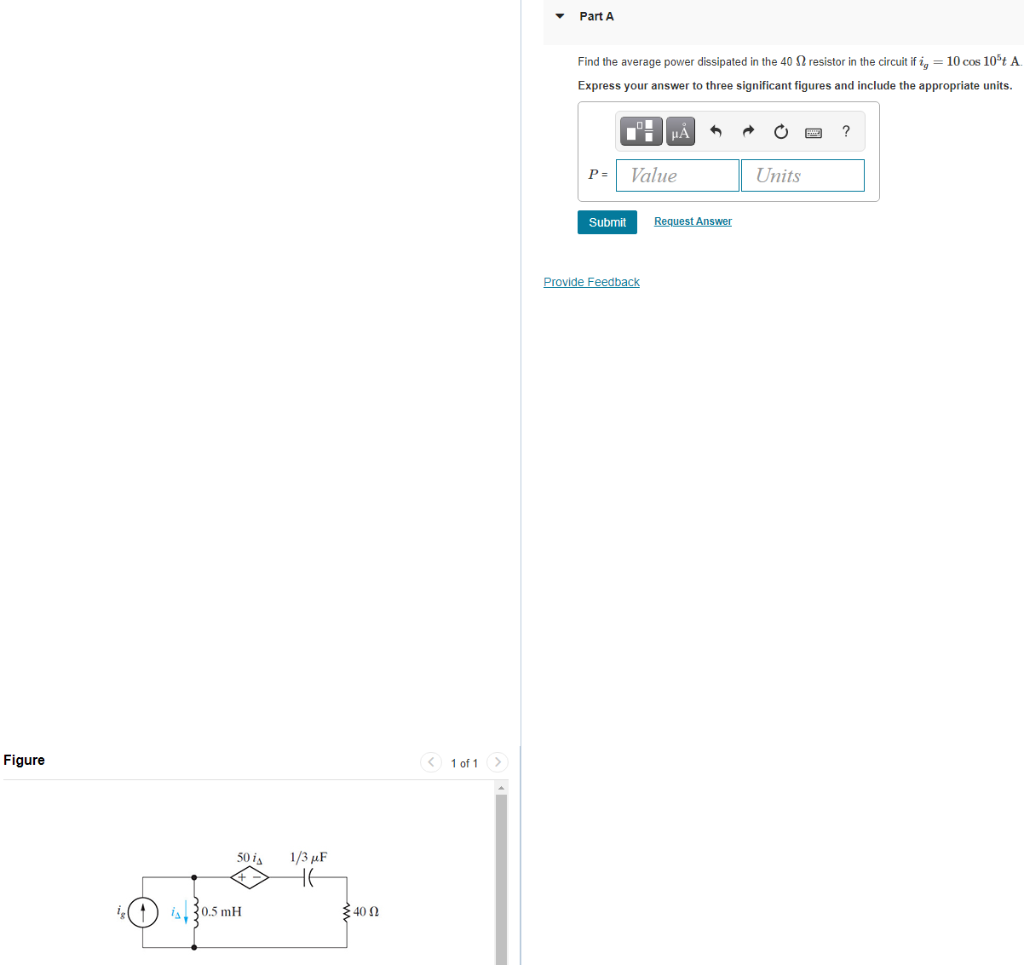Click the µÅ units insertion icon
The image size is (1024, 965).
pos(680,130)
